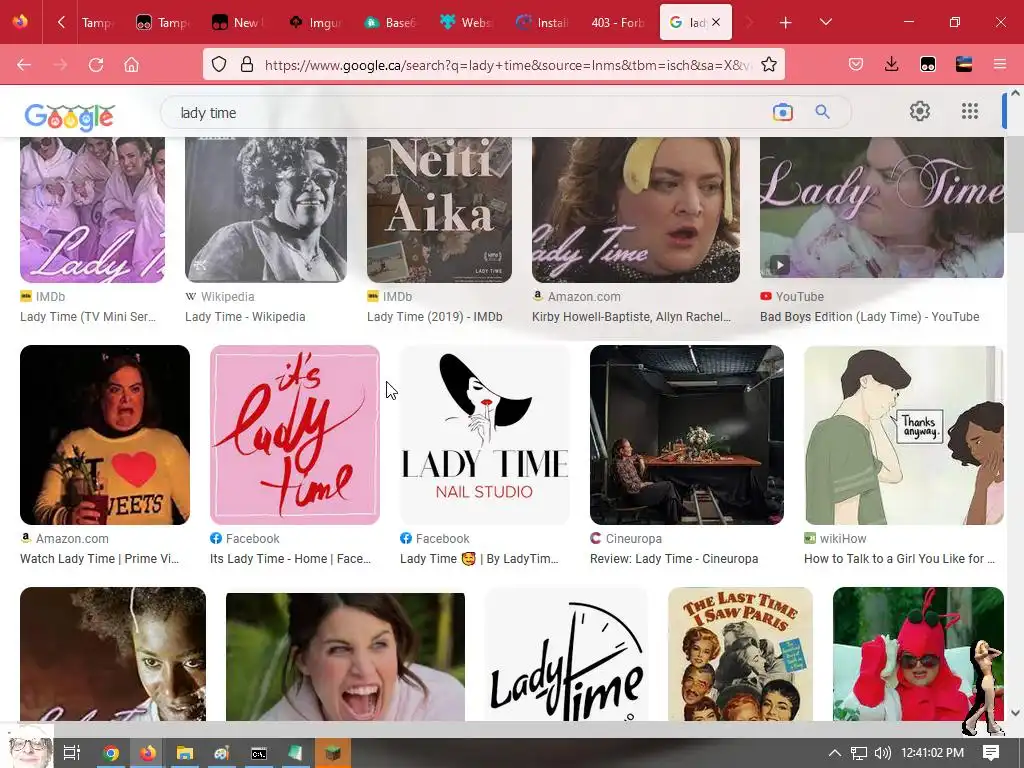The width and height of the screenshot is (1024, 768).
Task: Switch to the Imgur tab
Action: click(x=315, y=23)
